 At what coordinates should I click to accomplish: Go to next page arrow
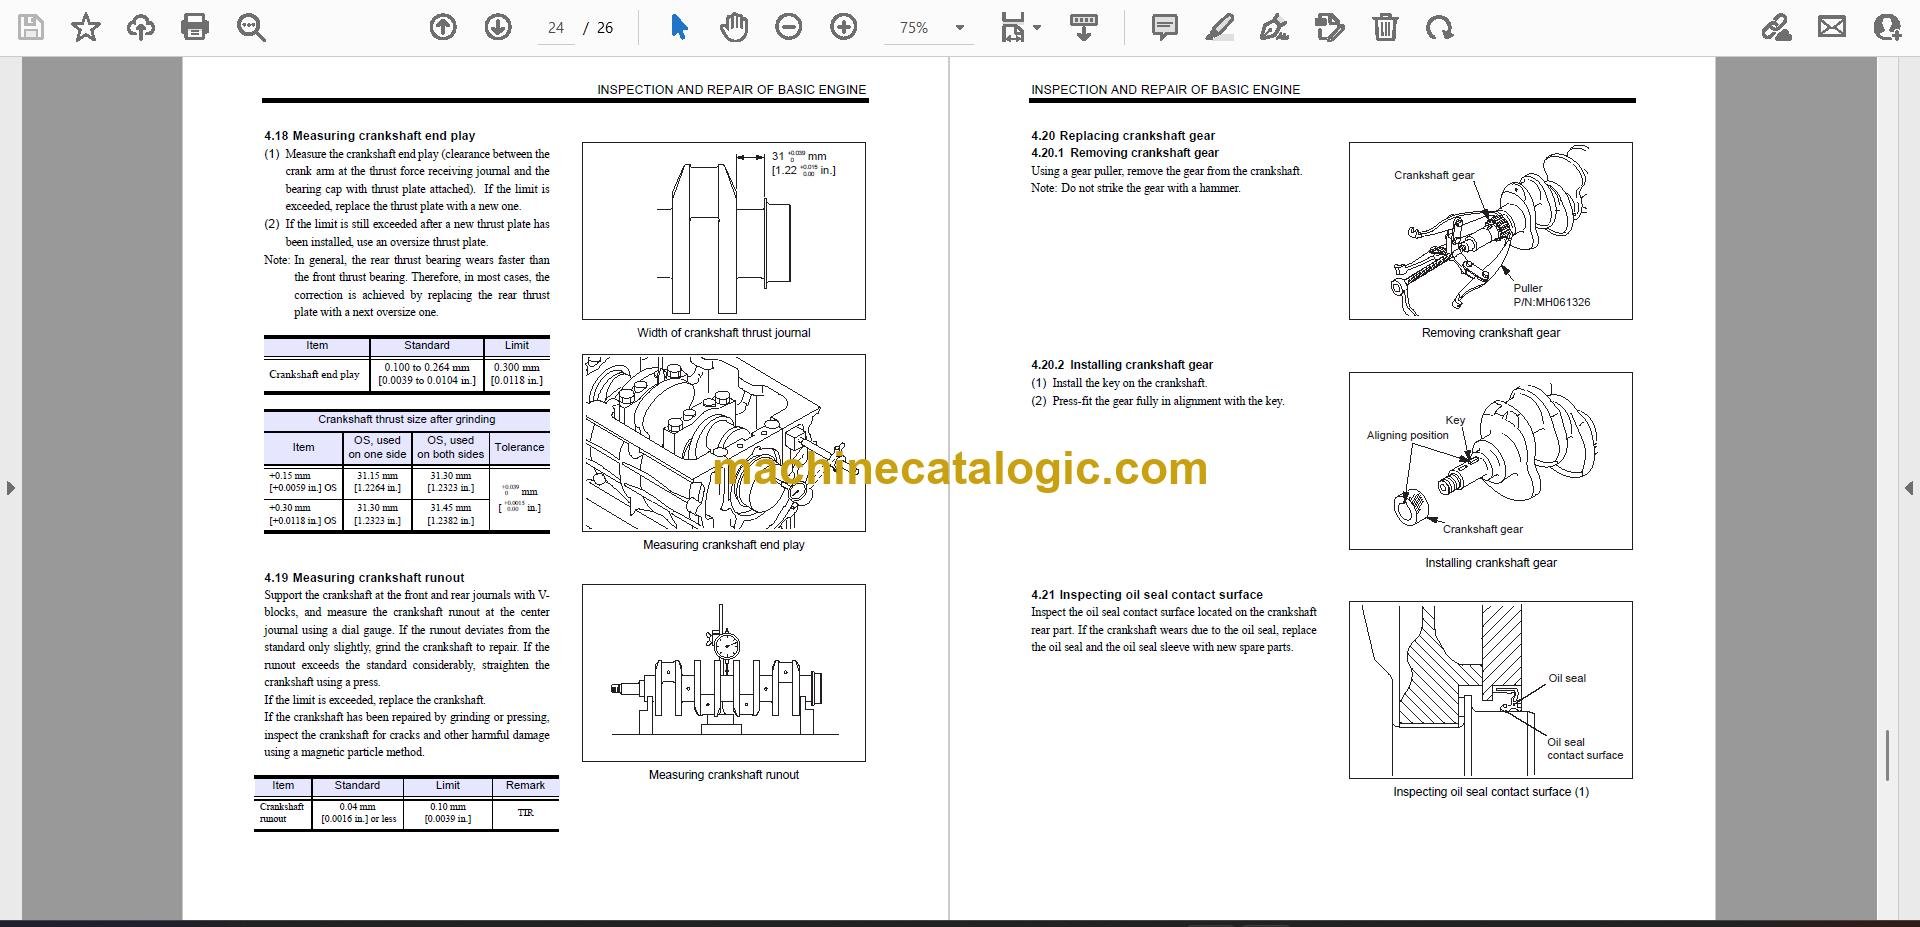tap(498, 27)
